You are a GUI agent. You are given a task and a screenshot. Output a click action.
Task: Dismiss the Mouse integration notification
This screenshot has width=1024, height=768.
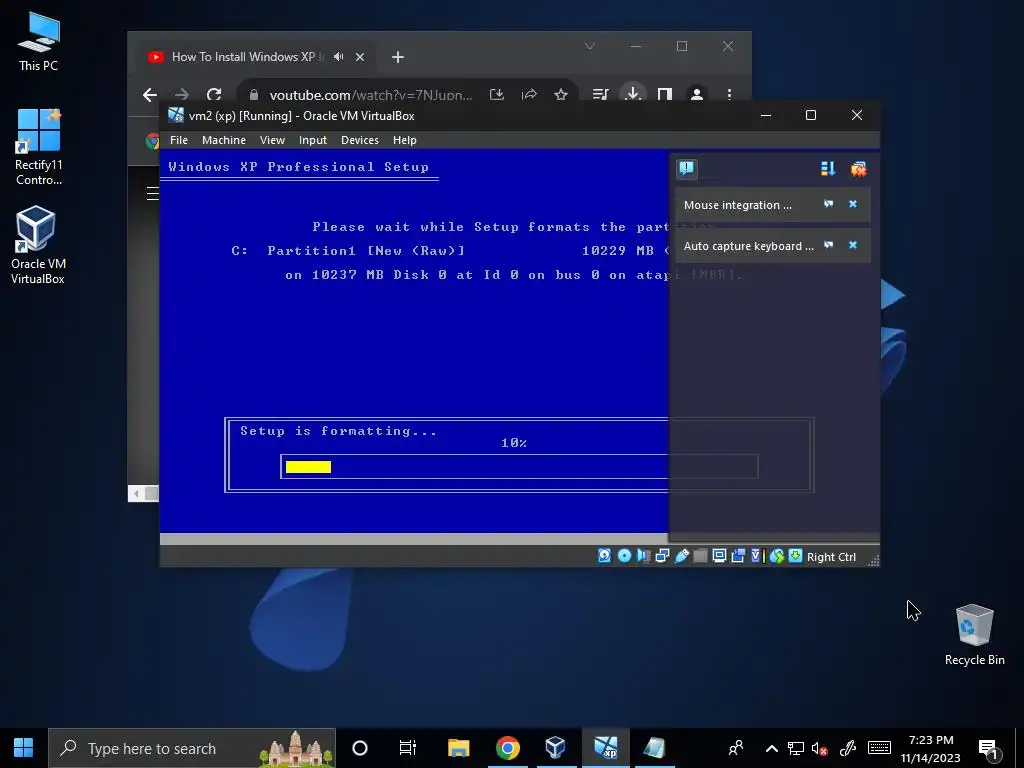pos(852,204)
